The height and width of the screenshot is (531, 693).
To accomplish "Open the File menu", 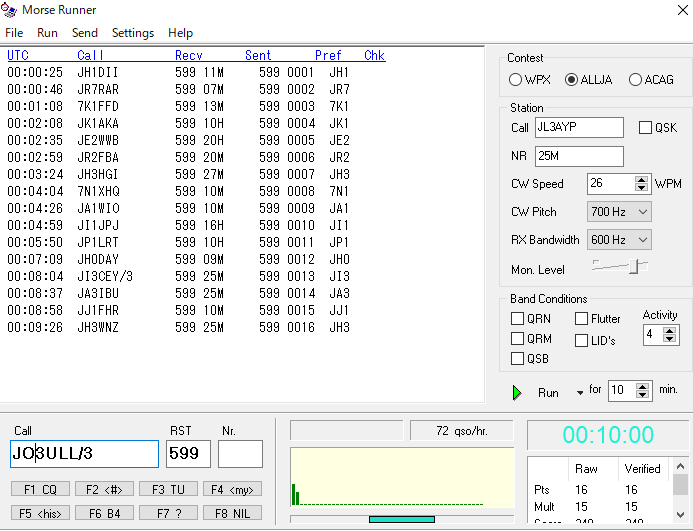I will click(x=14, y=33).
